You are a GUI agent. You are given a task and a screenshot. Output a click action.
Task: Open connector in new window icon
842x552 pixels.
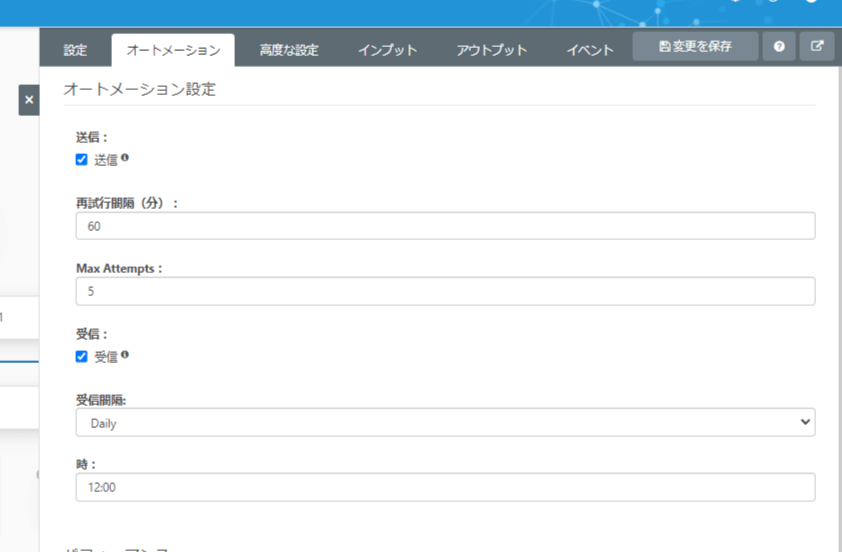pos(817,47)
